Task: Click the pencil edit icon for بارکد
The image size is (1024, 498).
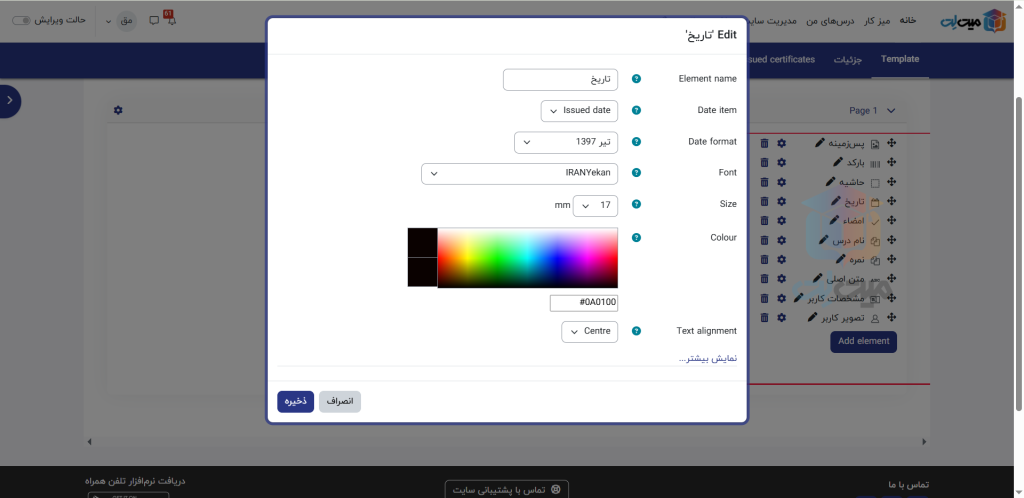Action: [x=838, y=162]
